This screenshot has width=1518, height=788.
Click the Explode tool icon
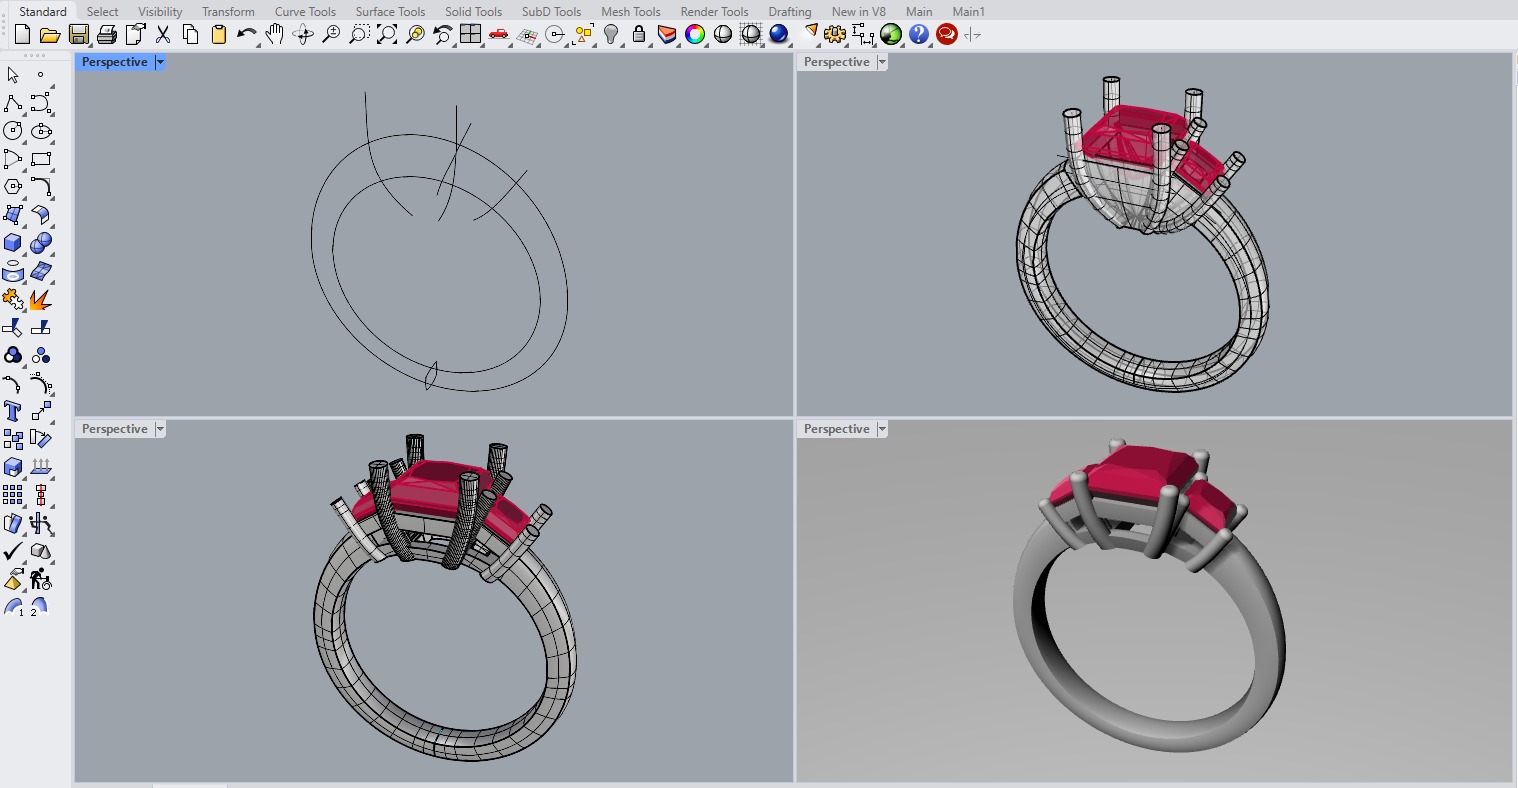pyautogui.click(x=40, y=300)
